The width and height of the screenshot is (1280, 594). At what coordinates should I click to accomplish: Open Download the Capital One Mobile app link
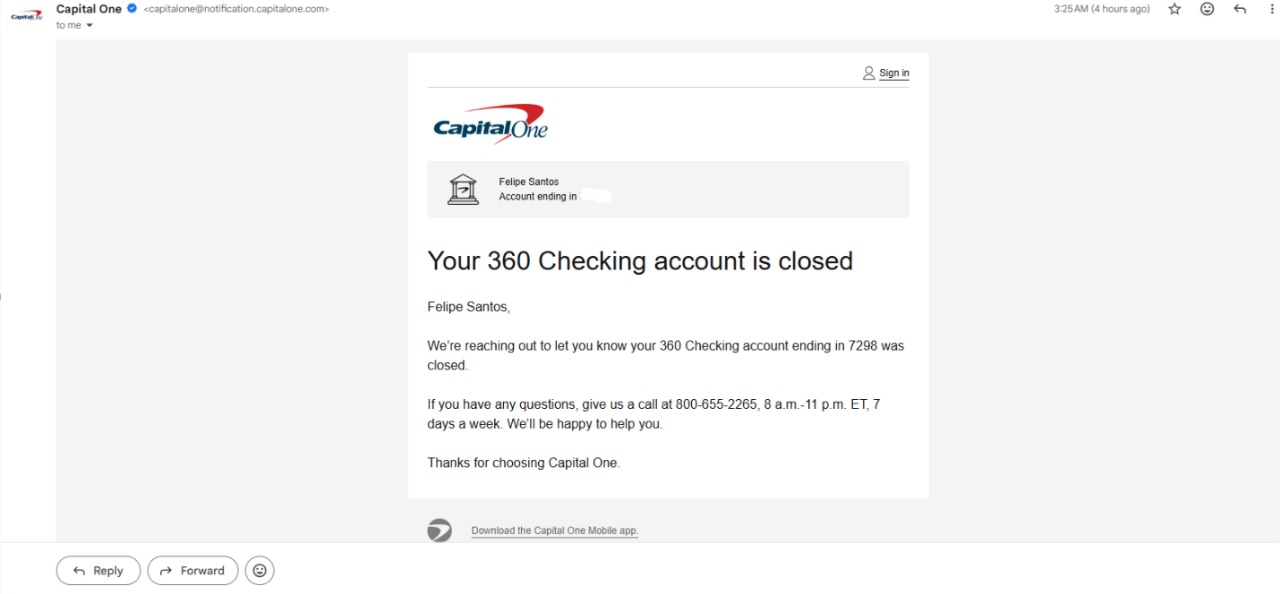coord(554,531)
